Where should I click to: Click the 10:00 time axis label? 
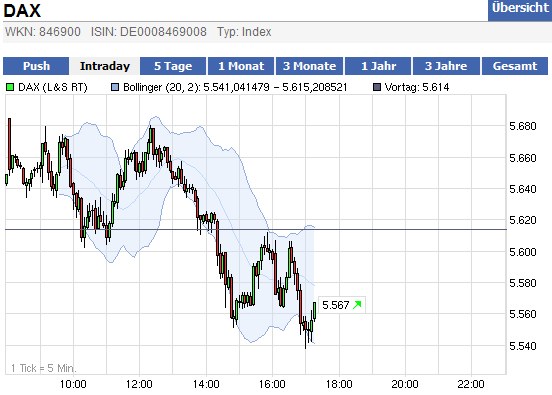(x=73, y=384)
